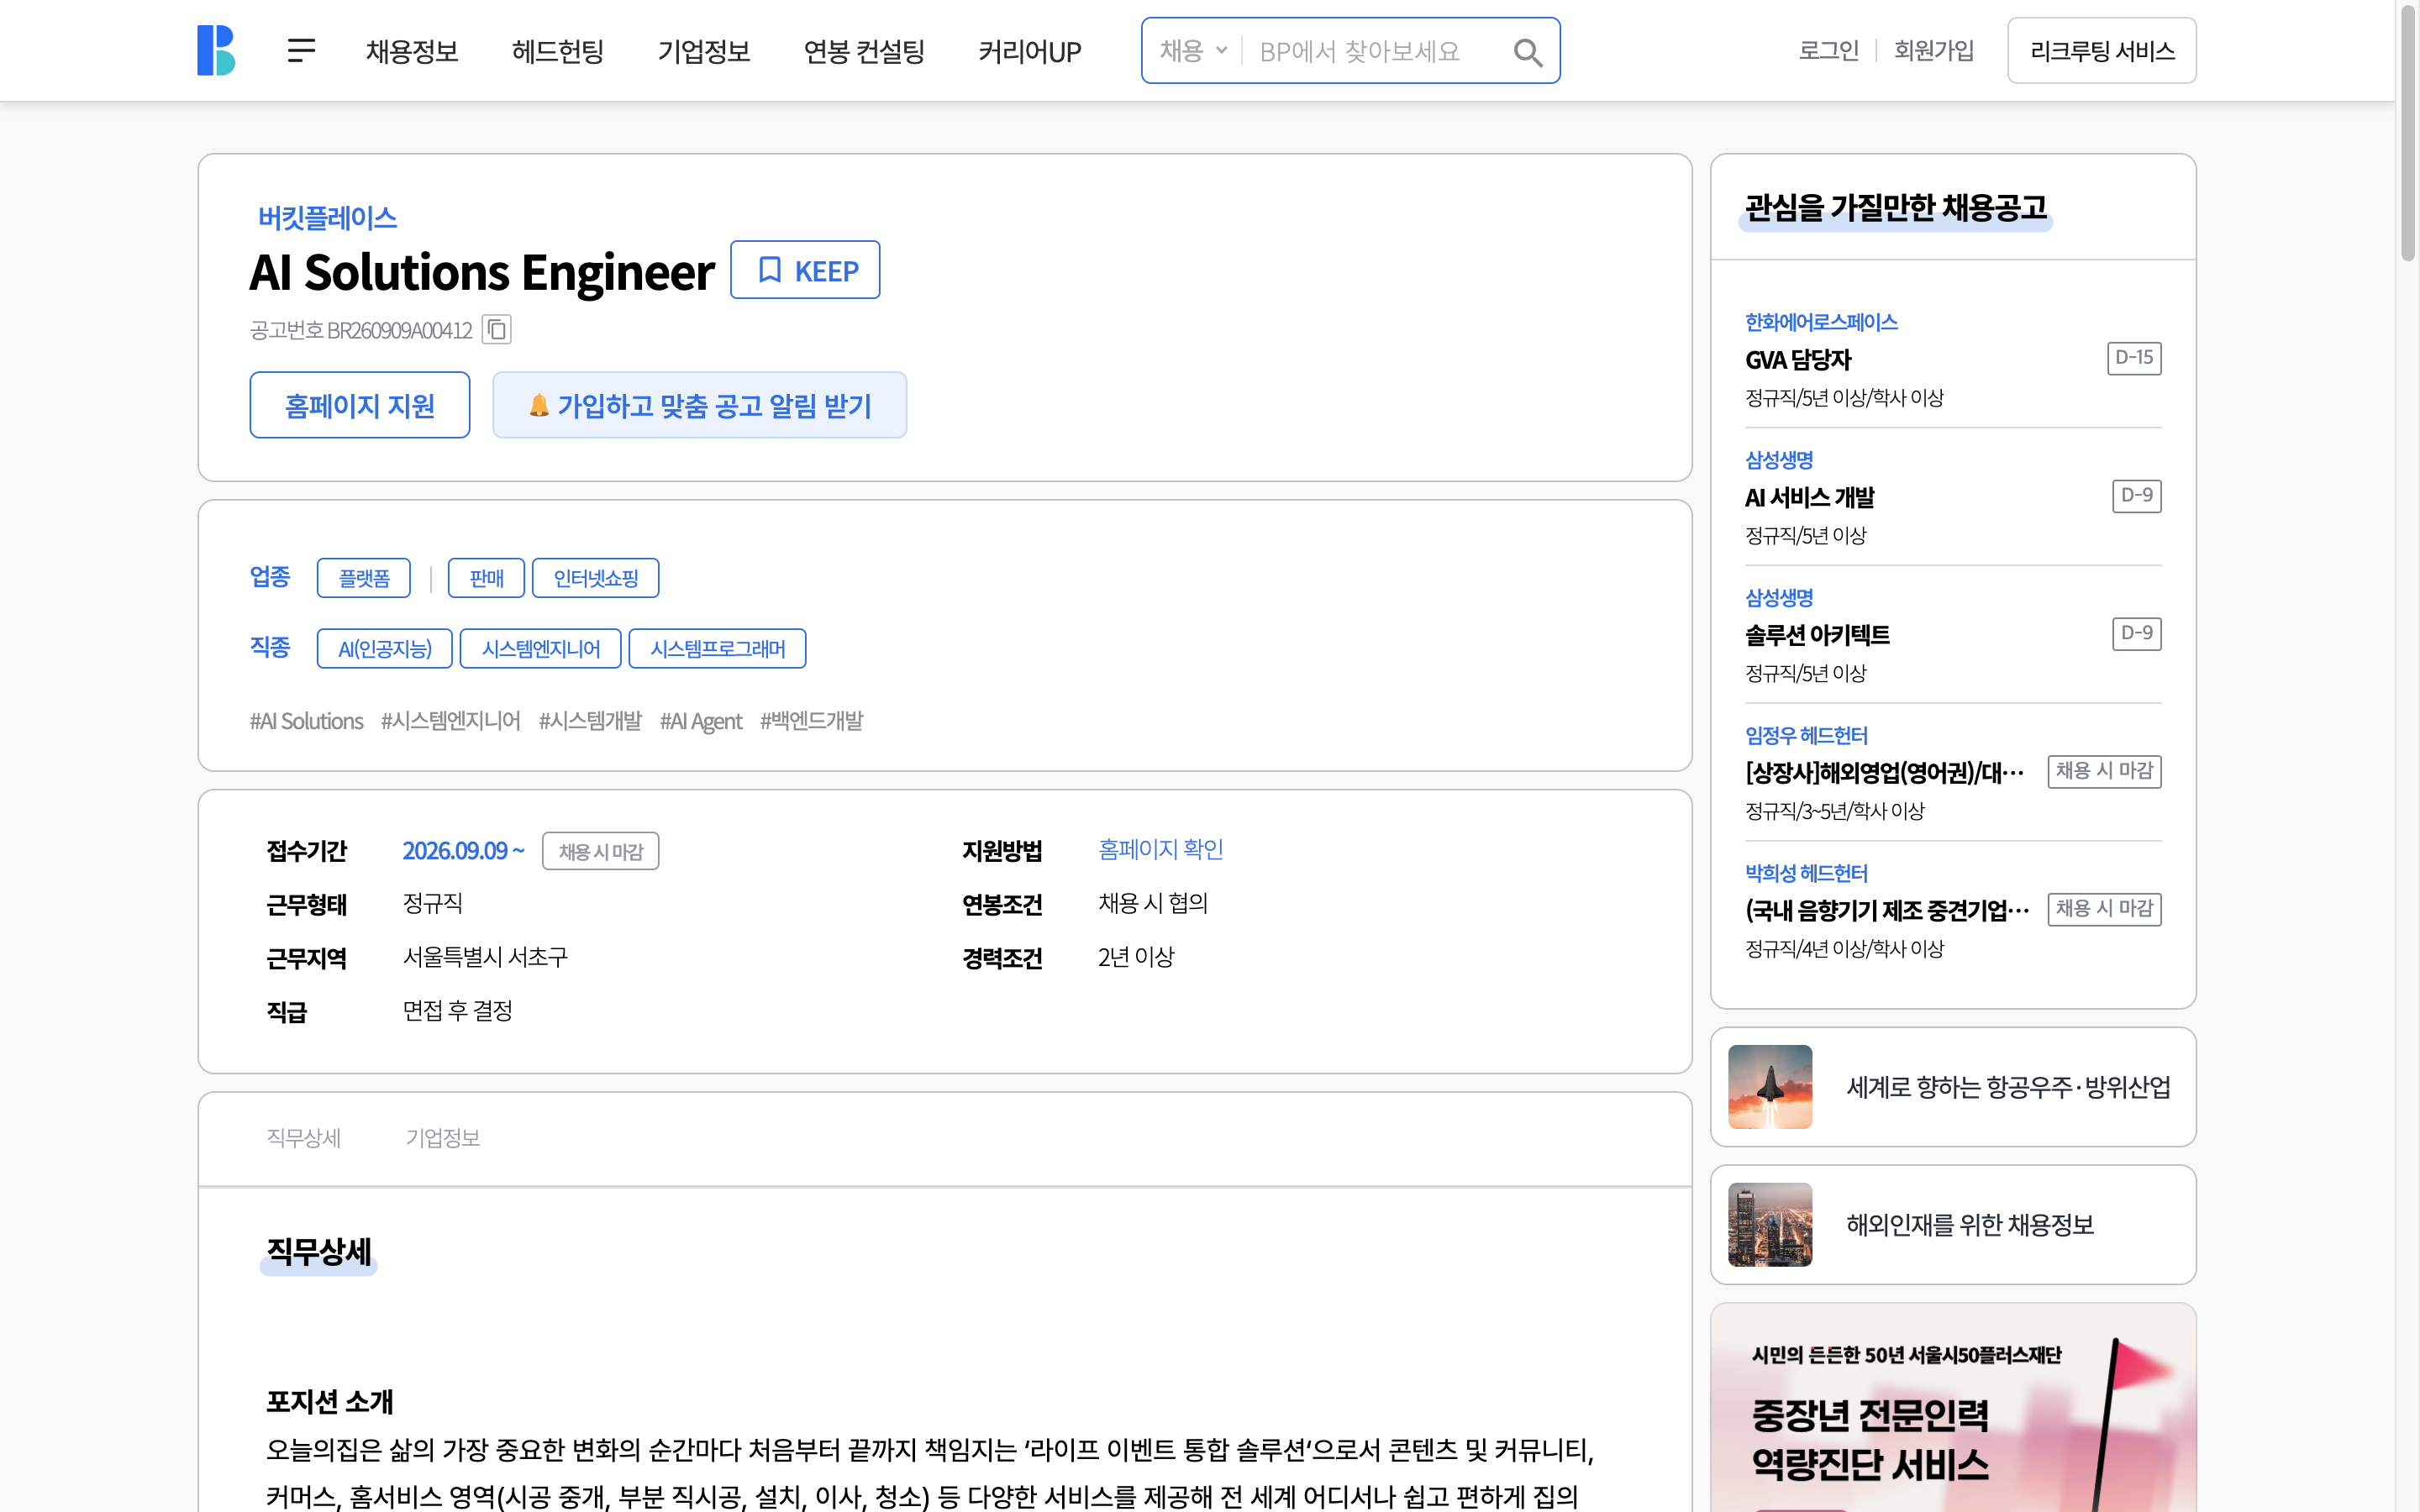Open the GVA 담당자 job posting

pos(1797,360)
